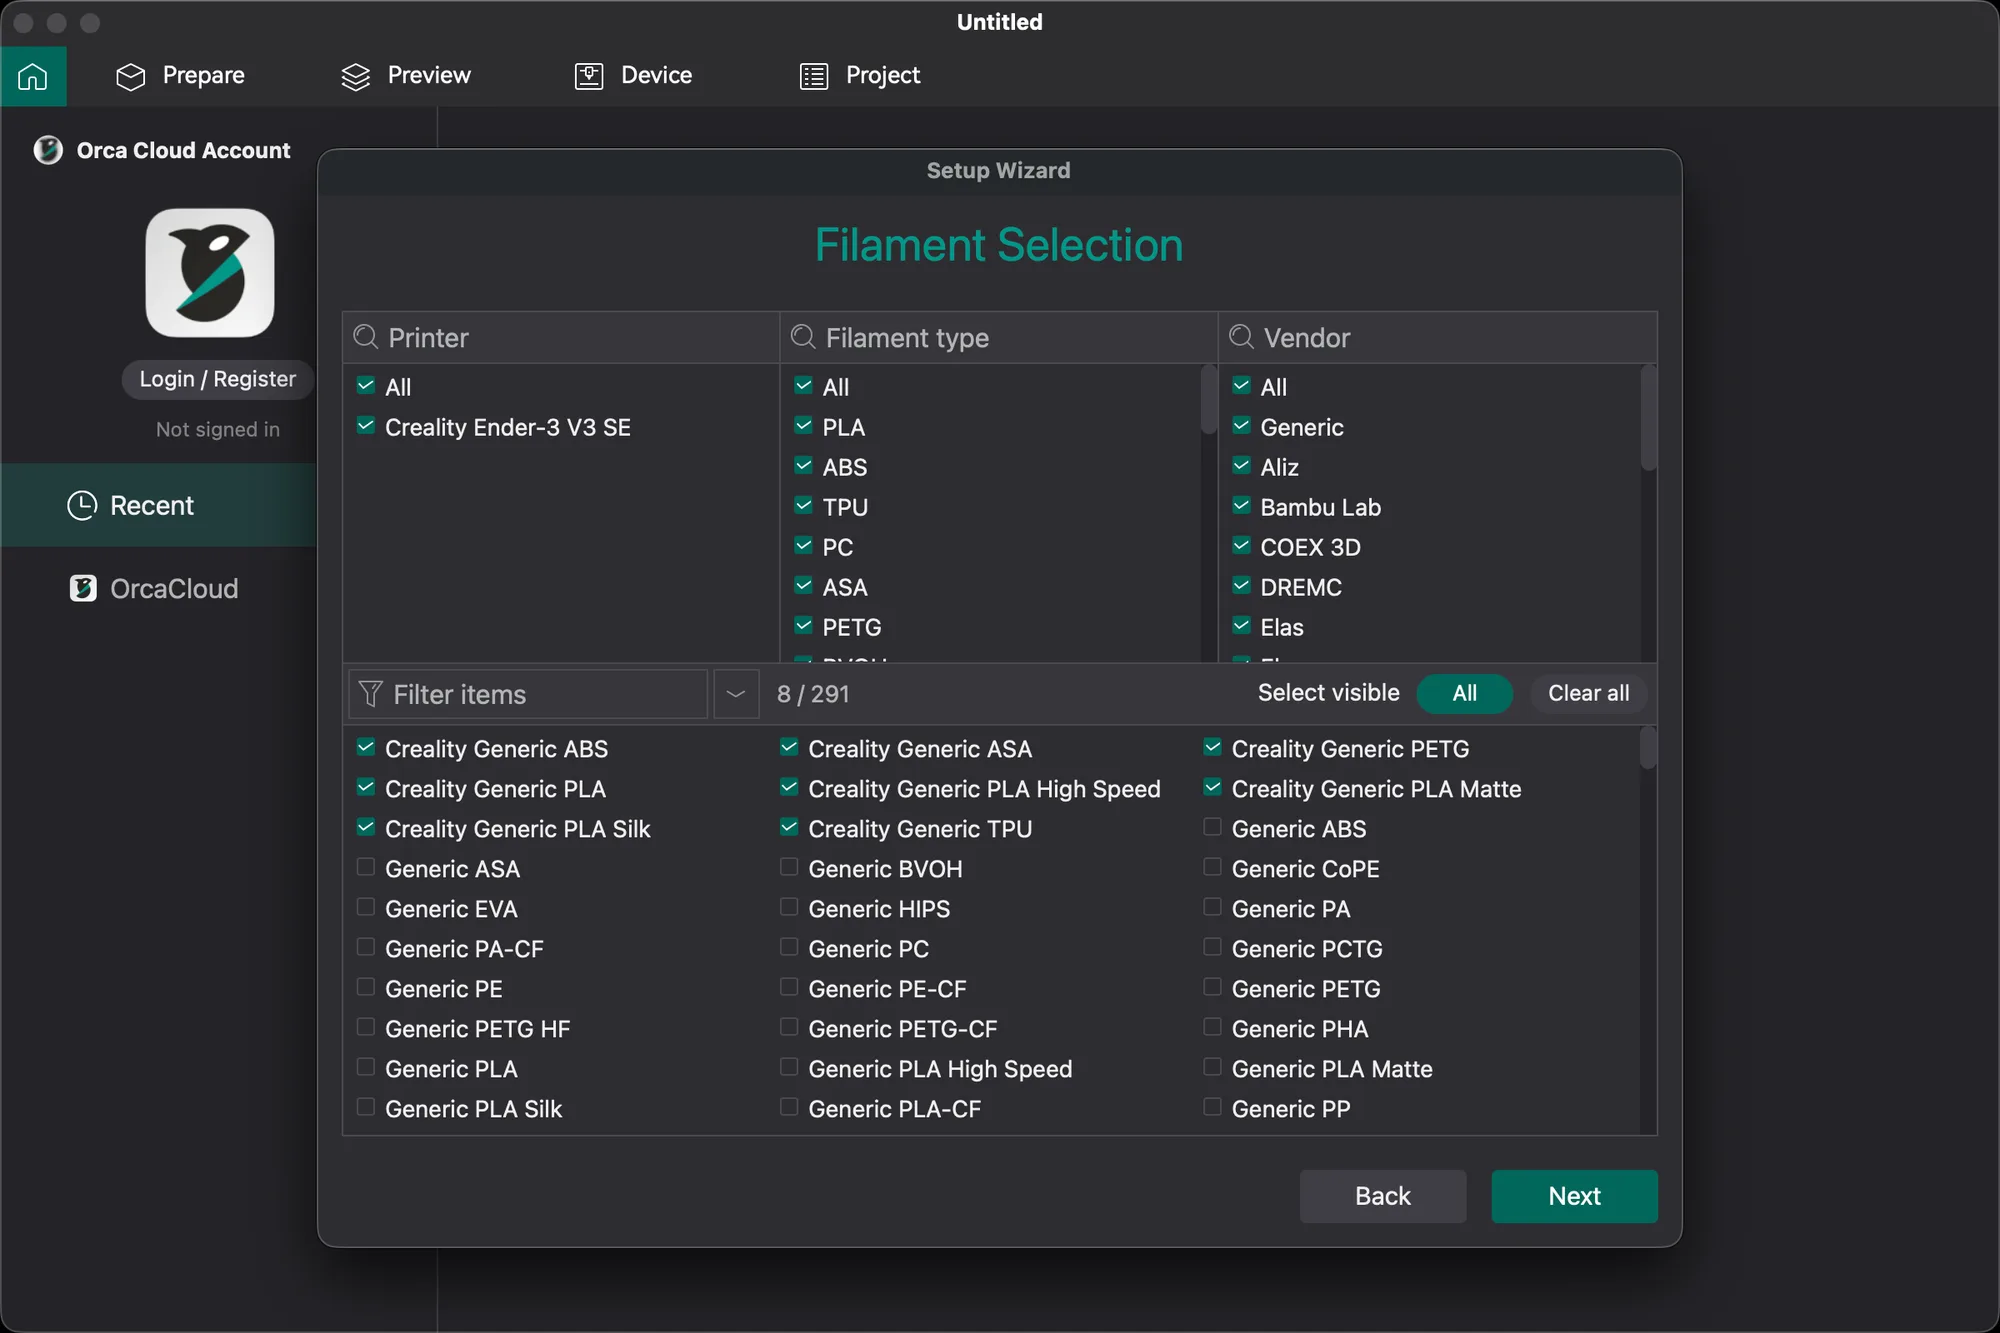Check Generic BVOH filament
The image size is (2000, 1333).
pos(789,868)
